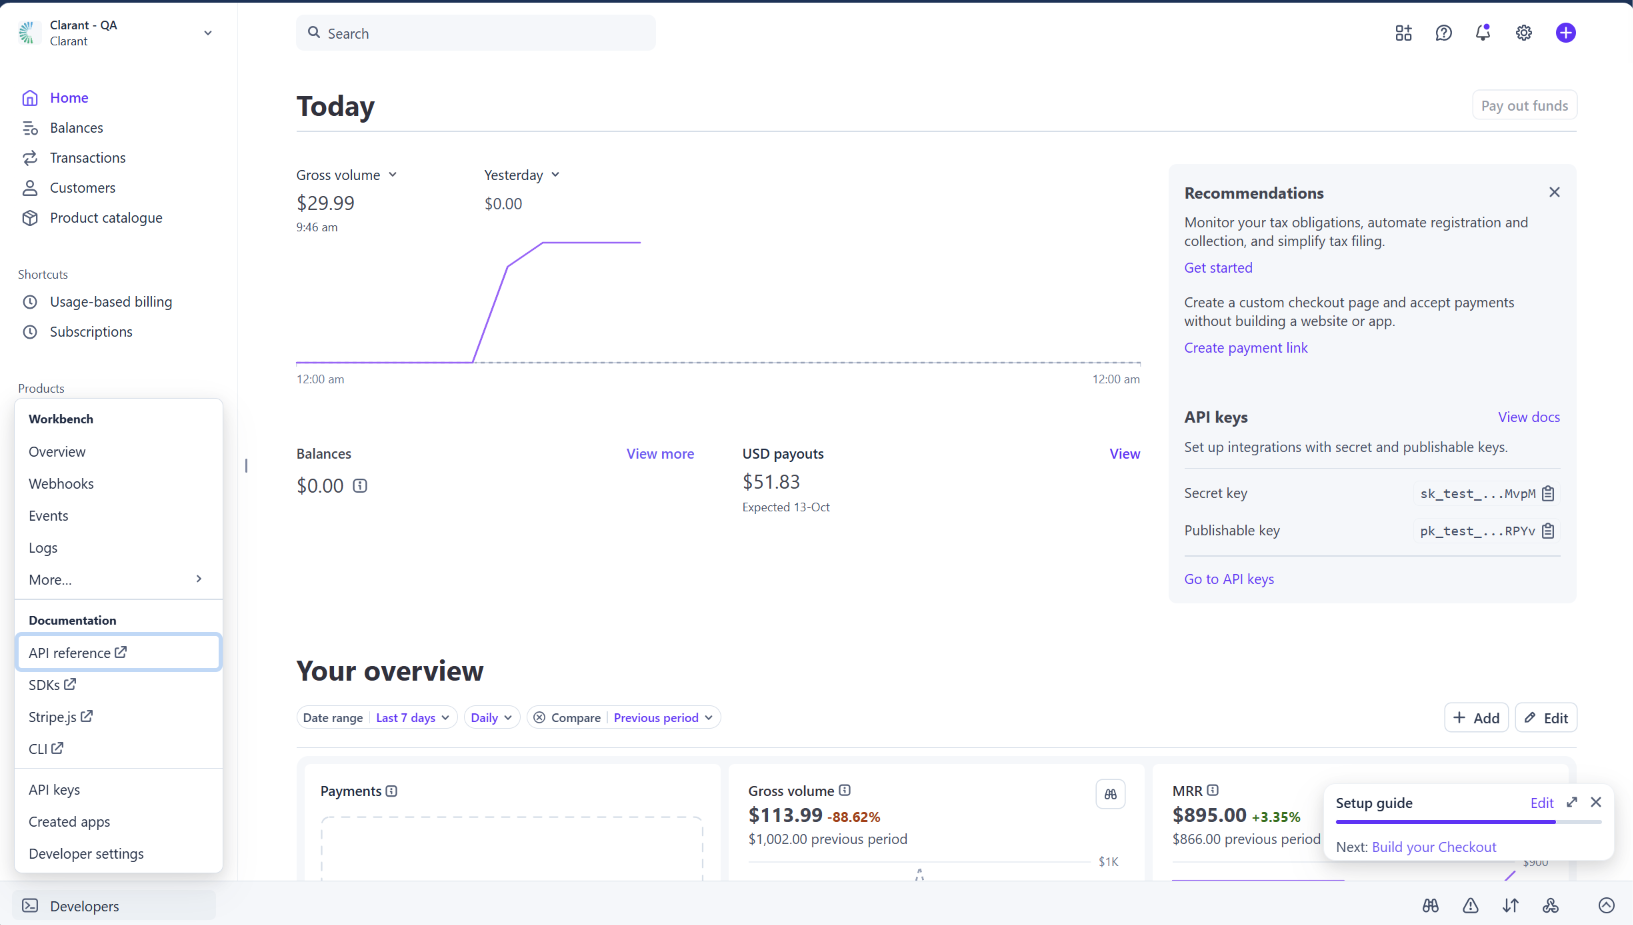Screen dimensions: 1633x925
Task: Click warning triangle icon in bottom bar
Action: coord(1471,905)
